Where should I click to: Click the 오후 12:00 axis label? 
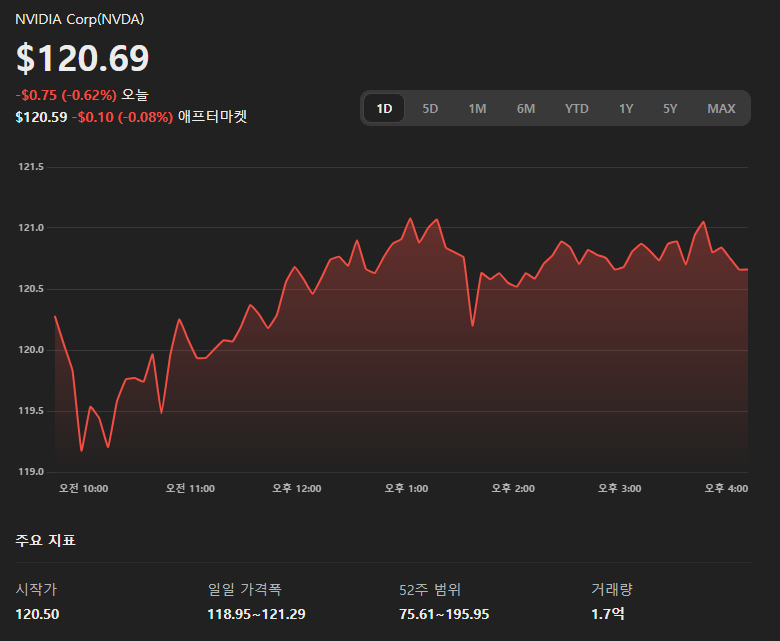(297, 489)
